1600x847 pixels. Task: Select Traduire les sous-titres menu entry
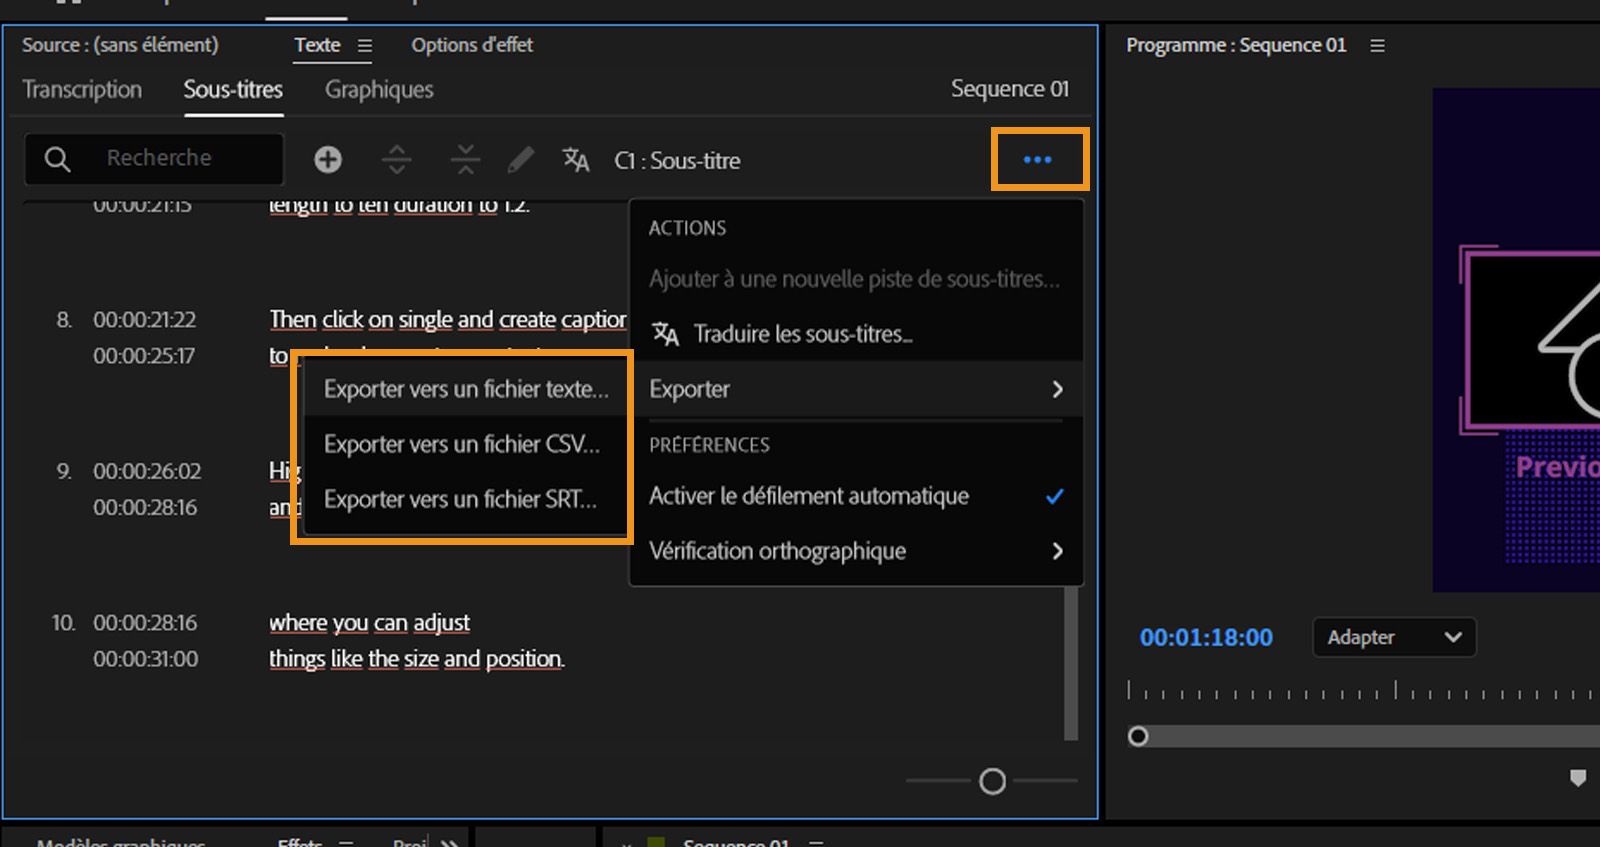[856, 334]
